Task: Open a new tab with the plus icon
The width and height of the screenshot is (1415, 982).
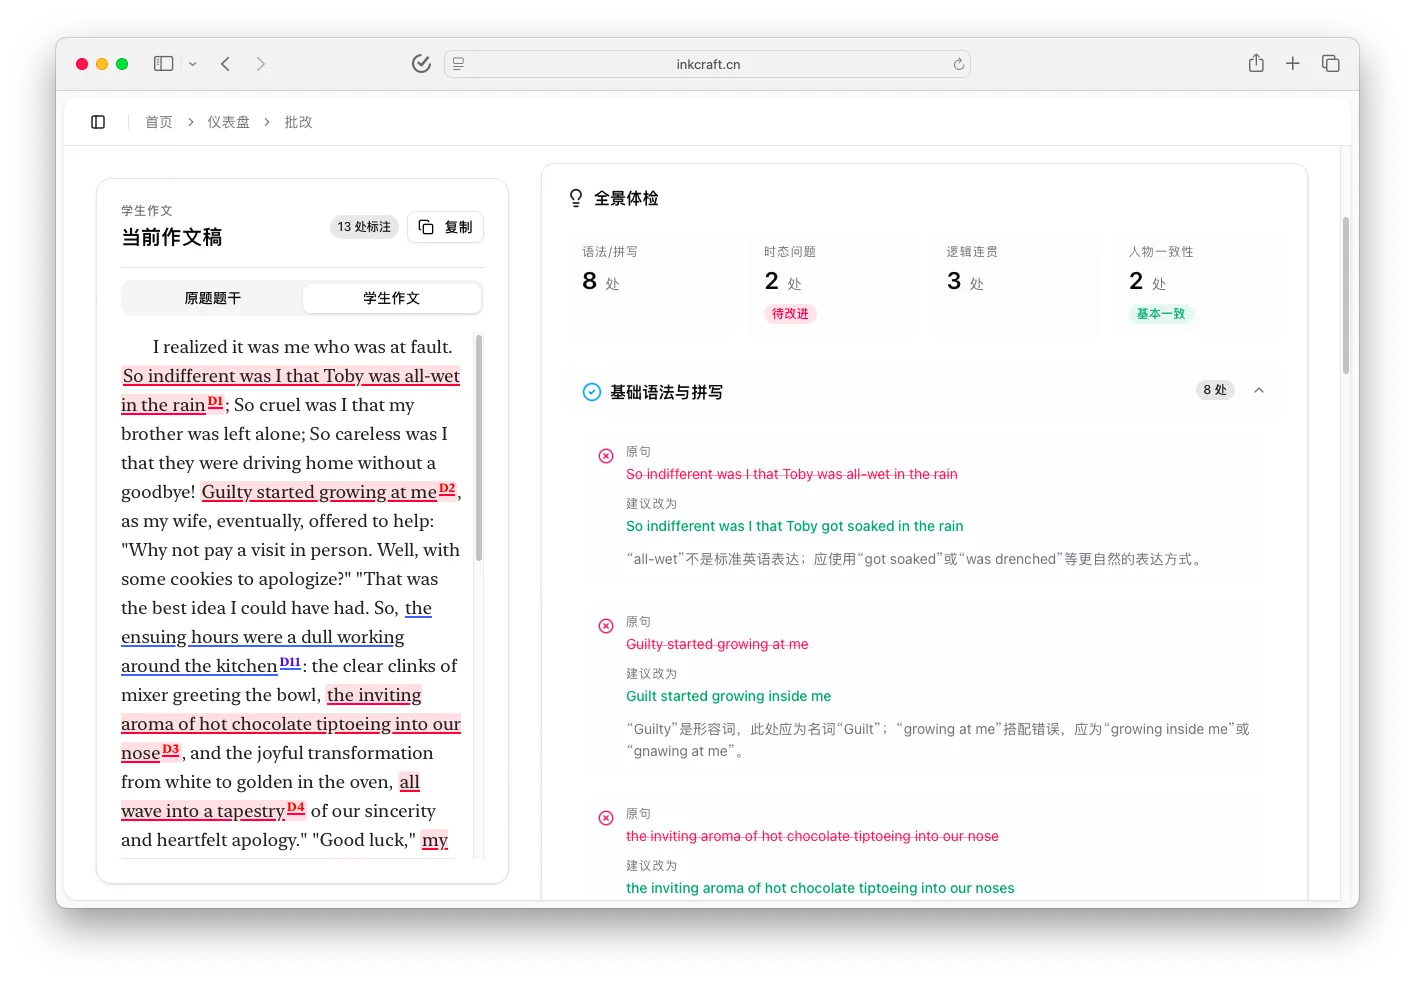Action: click(1293, 63)
